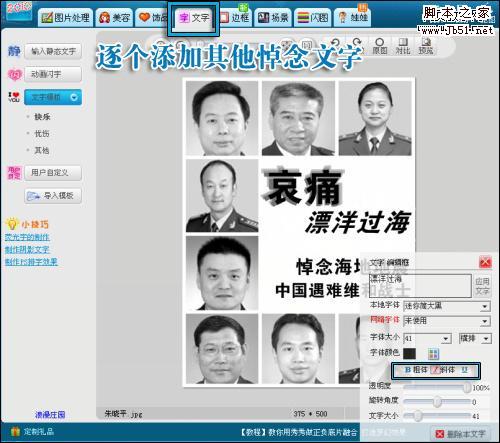Viewport: 500px width, 443px height.
Task: Select the 中国遇难维和 text line on canvas
Action: tap(317, 290)
